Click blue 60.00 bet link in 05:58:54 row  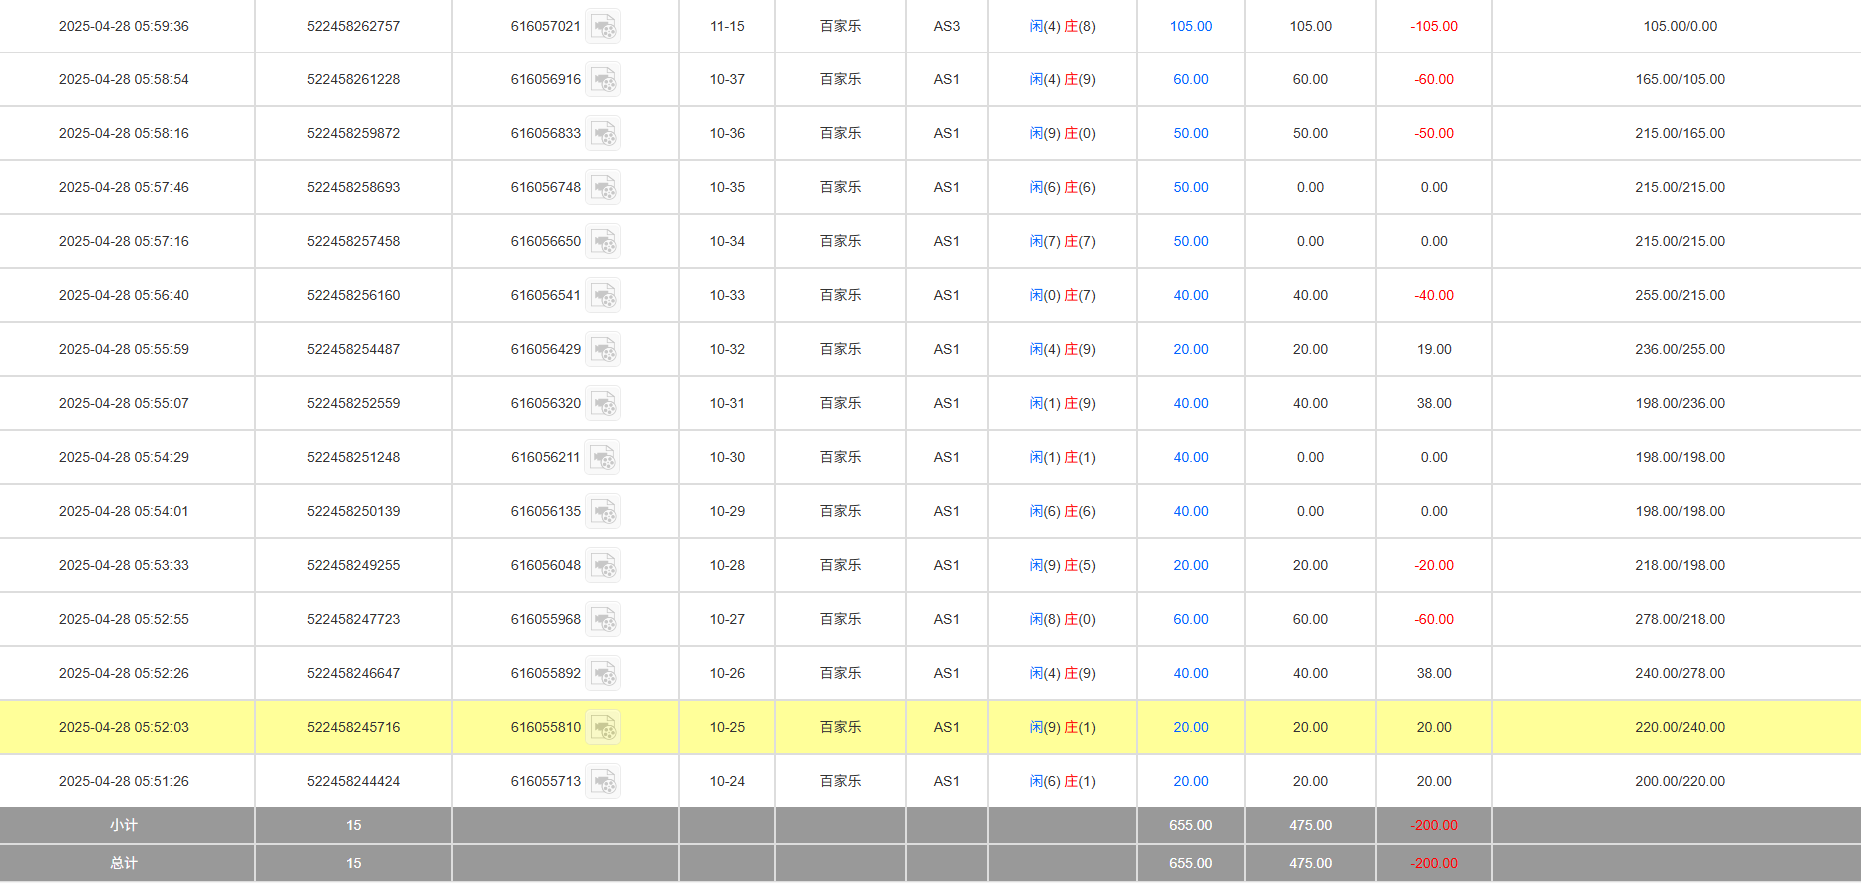1190,80
